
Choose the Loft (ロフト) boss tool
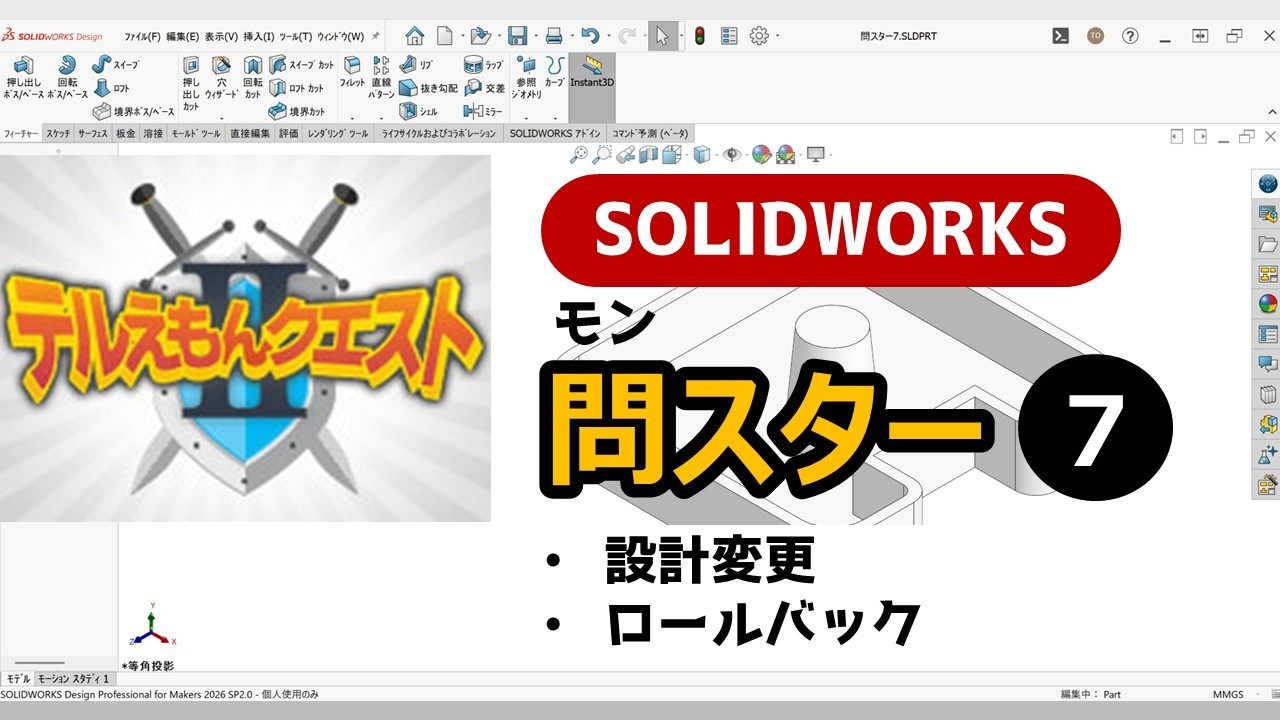112,88
